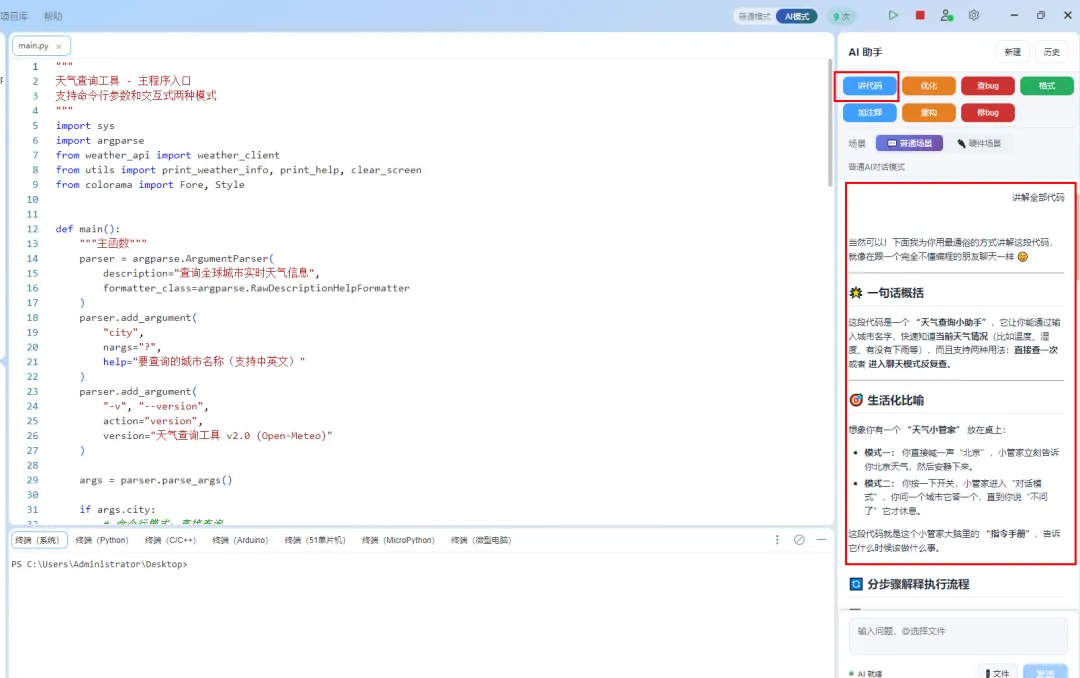Click the 加注释 button

869,112
